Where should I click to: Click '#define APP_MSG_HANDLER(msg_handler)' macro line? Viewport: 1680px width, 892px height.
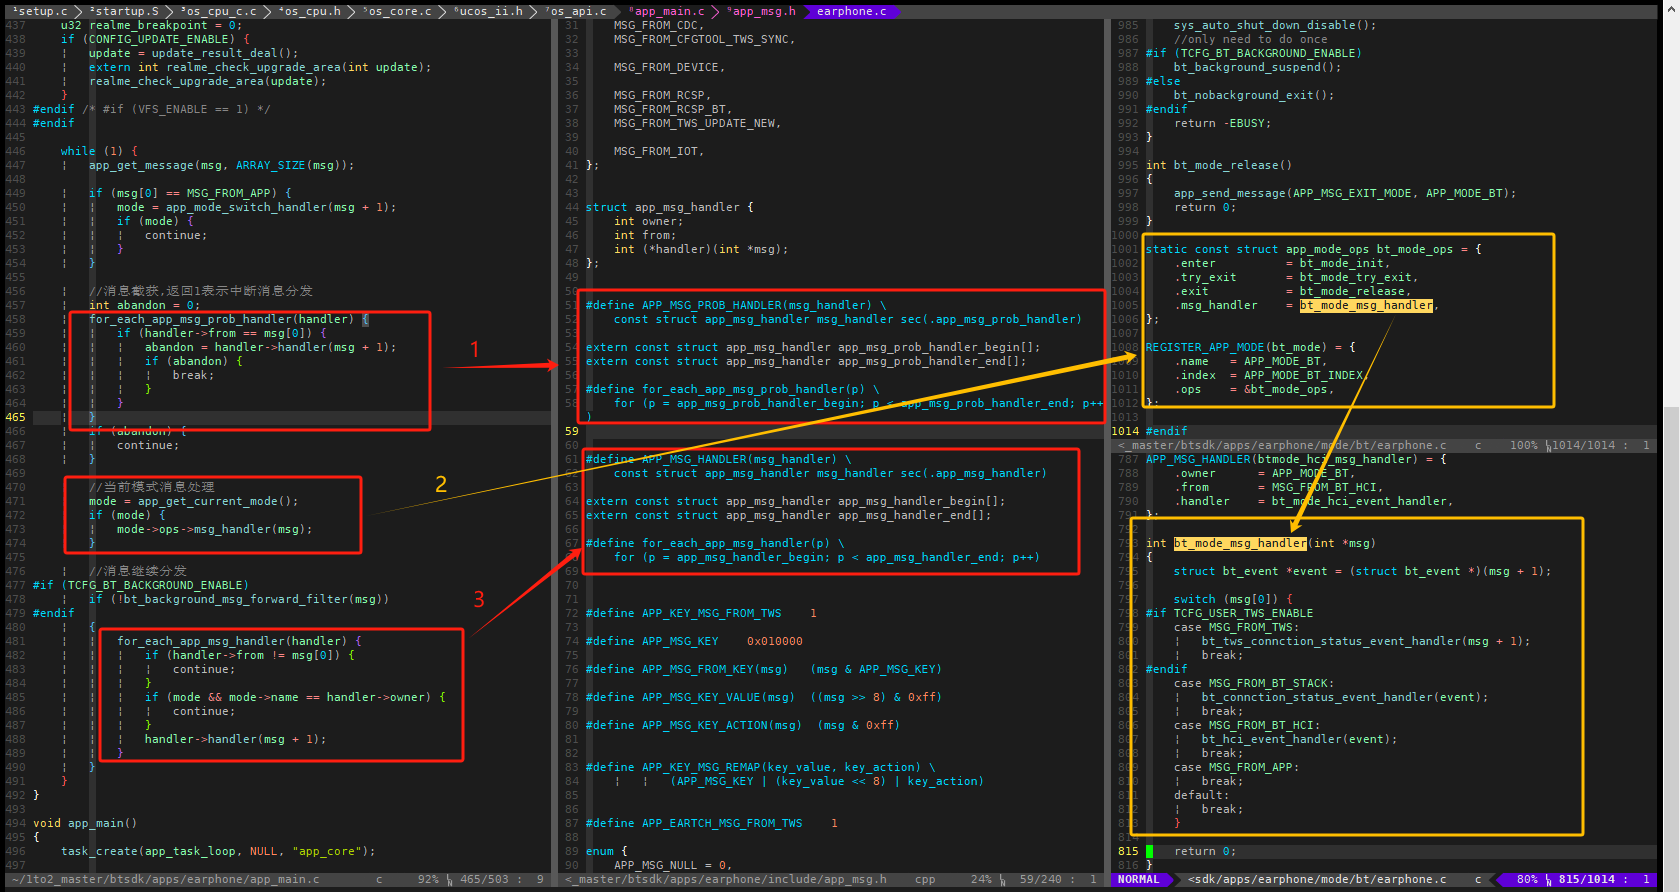[718, 459]
